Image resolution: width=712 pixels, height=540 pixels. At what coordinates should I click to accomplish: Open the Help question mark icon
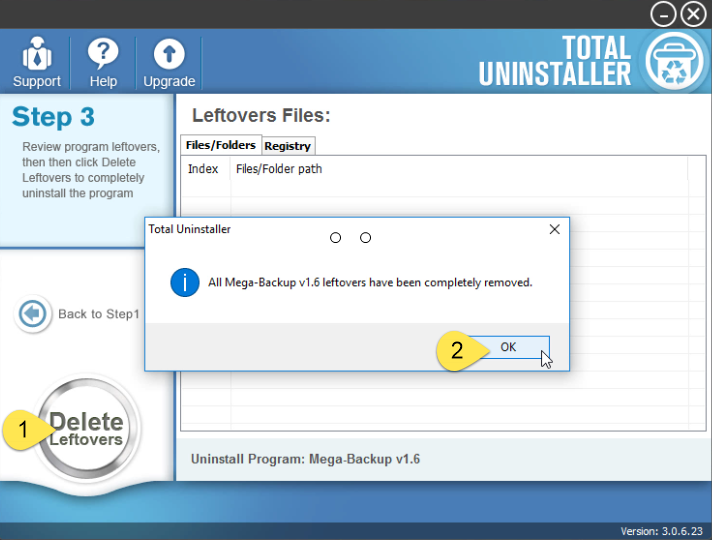pos(103,54)
